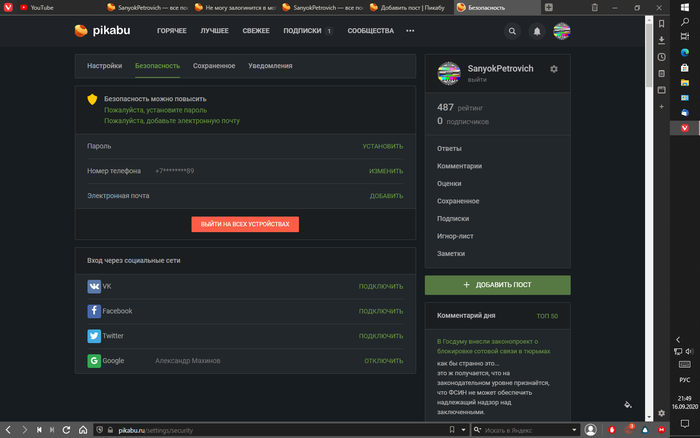Expand the Подписки menu
The height and width of the screenshot is (438, 700).
tap(307, 31)
